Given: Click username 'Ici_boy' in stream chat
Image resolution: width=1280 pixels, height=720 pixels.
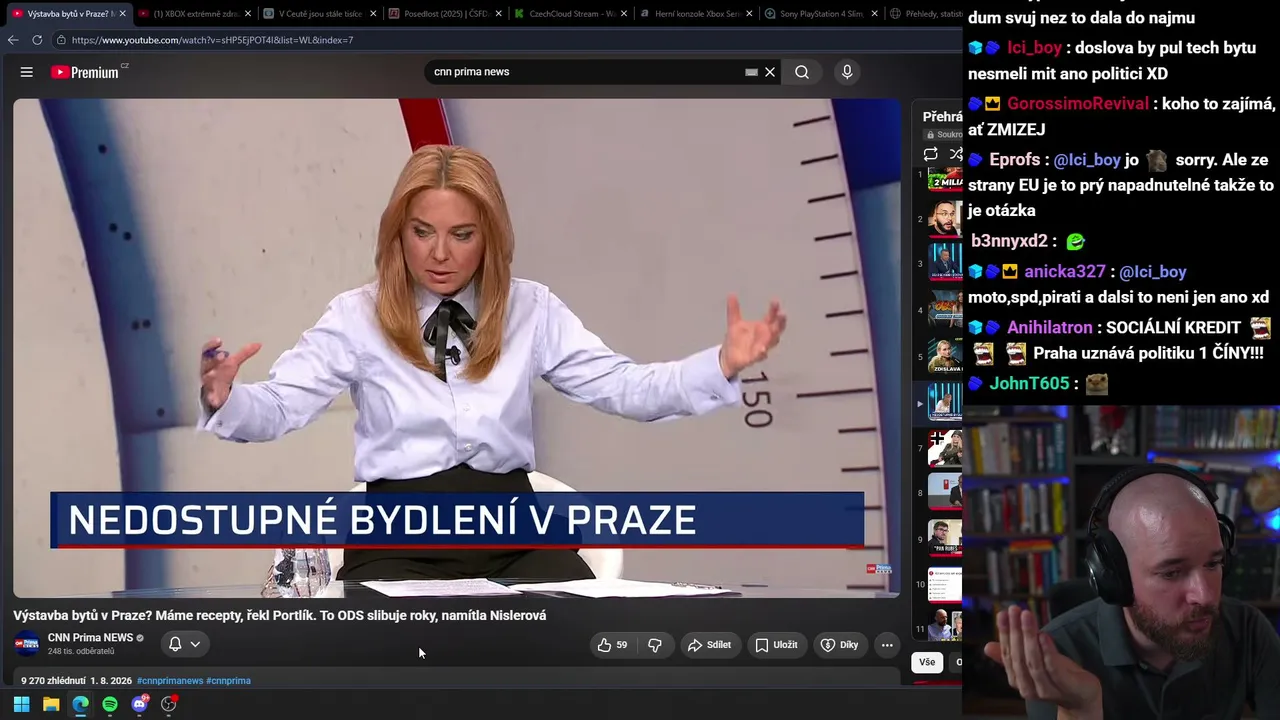Looking at the screenshot, I should [1034, 48].
